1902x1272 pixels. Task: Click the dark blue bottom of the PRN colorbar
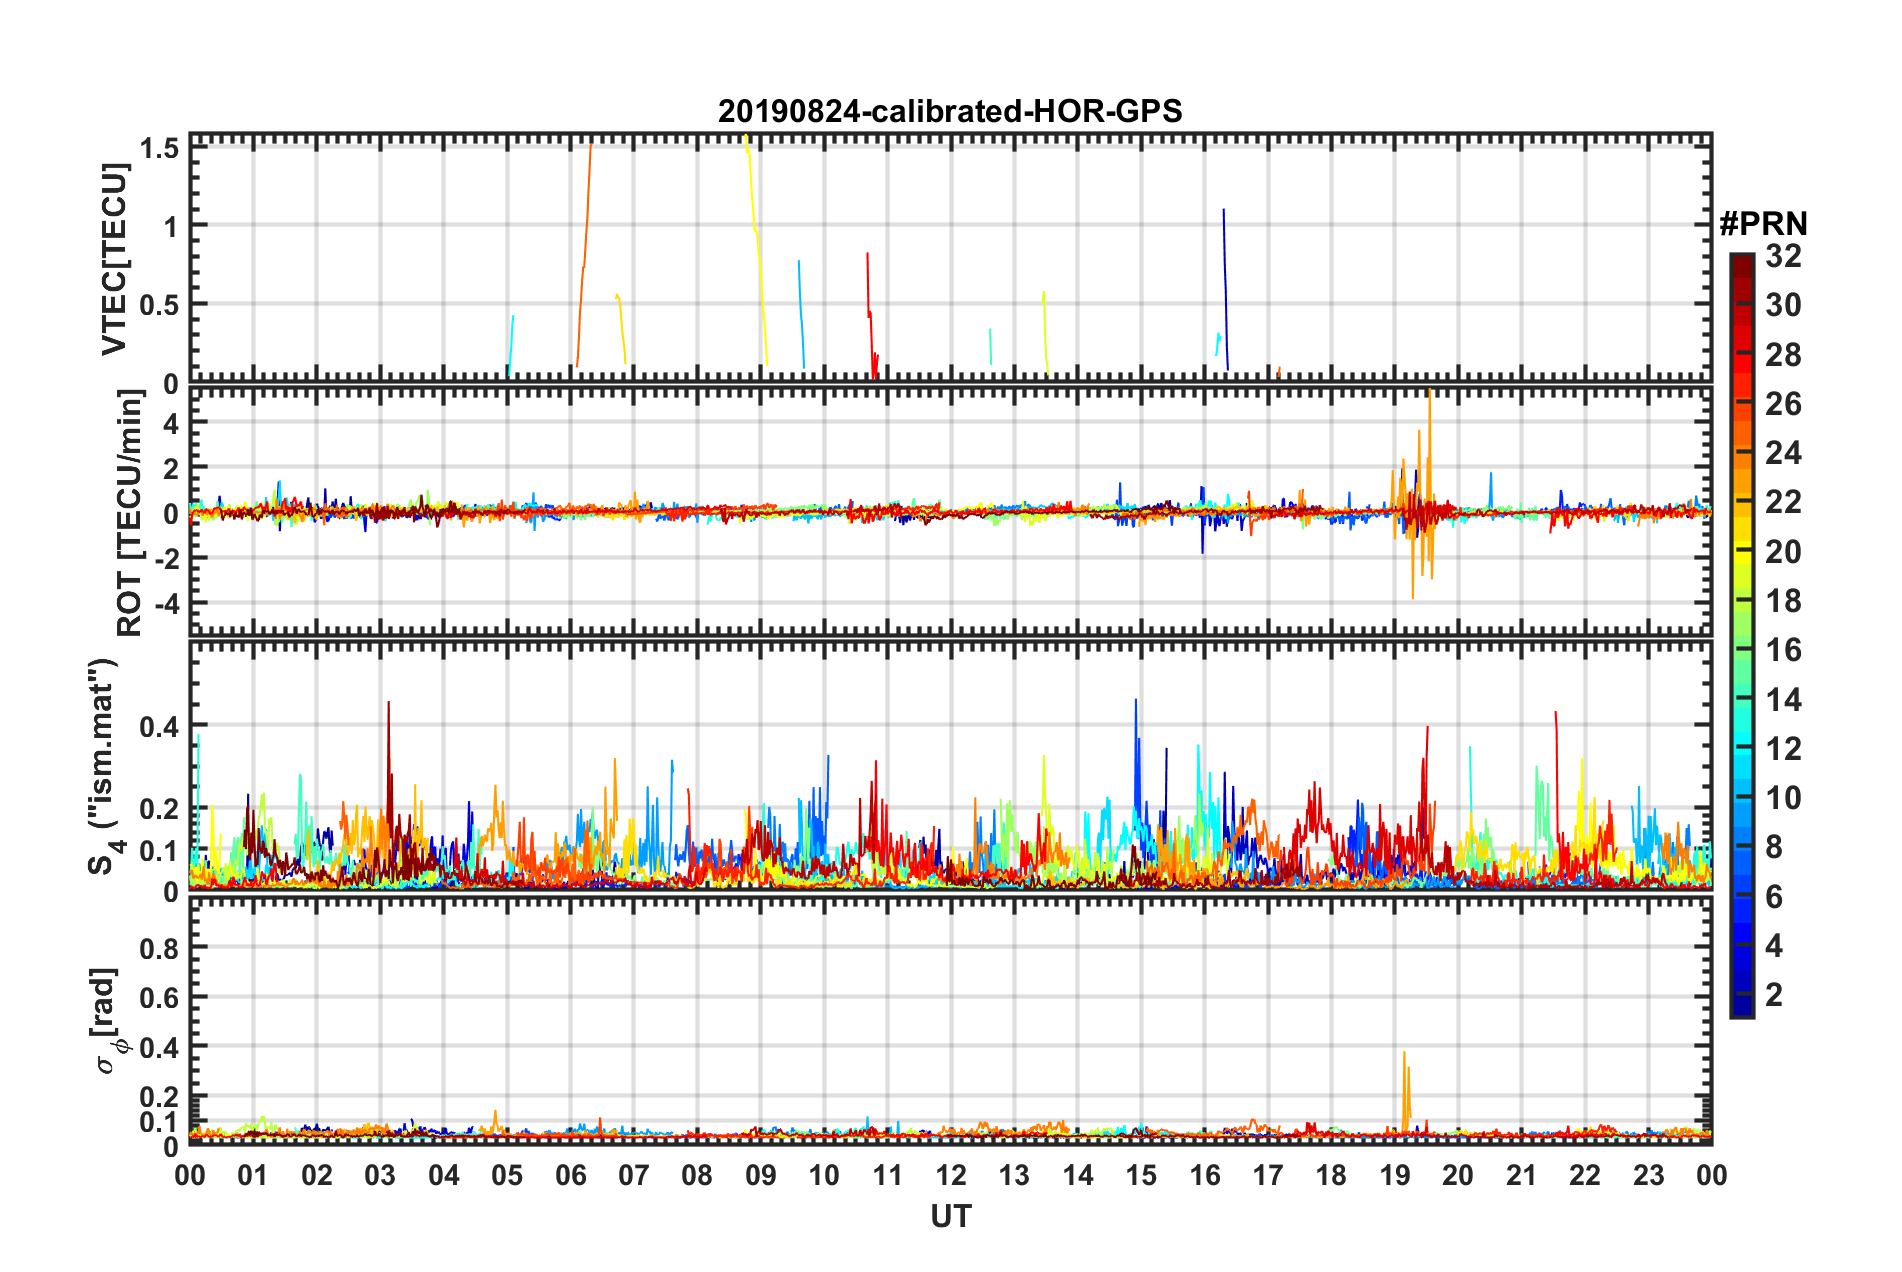(1741, 1008)
